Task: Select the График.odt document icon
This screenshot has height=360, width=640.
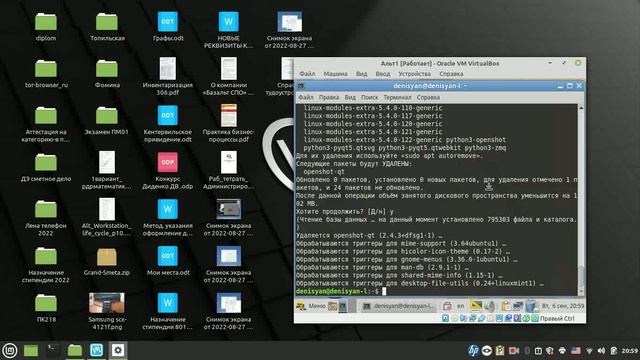Action: click(x=168, y=22)
